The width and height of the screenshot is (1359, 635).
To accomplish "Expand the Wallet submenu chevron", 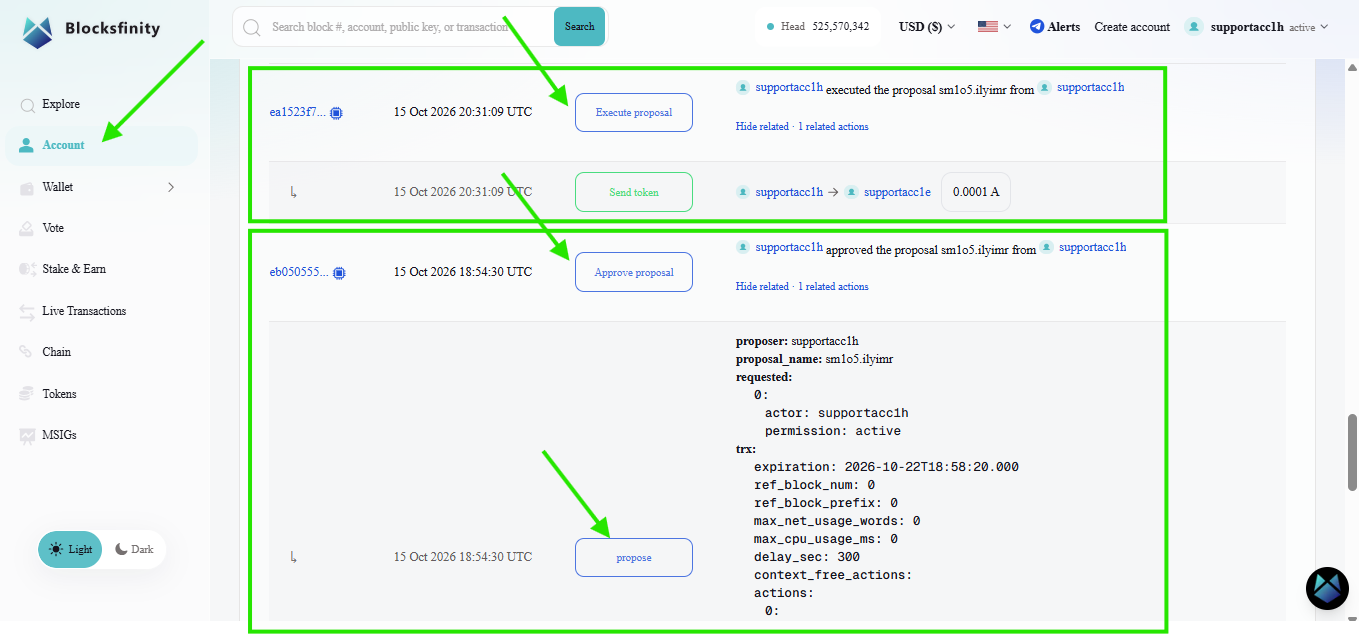I will pyautogui.click(x=171, y=187).
